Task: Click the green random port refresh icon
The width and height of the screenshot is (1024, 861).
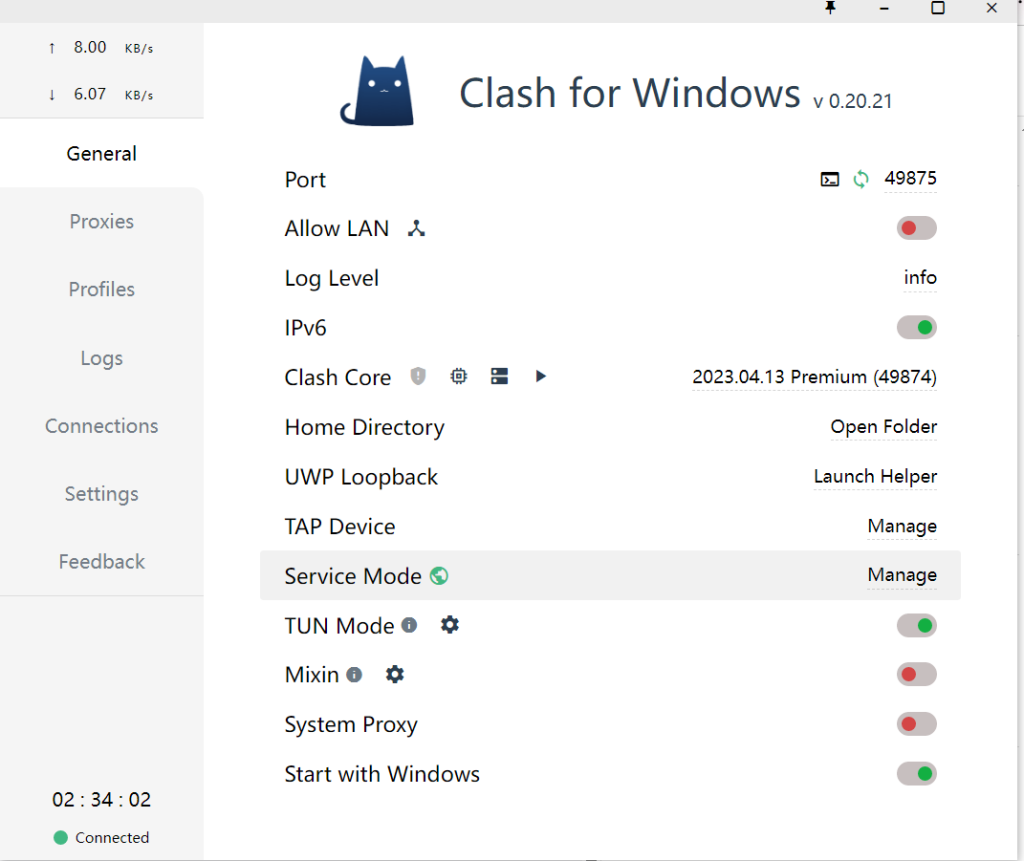Action: click(x=861, y=179)
